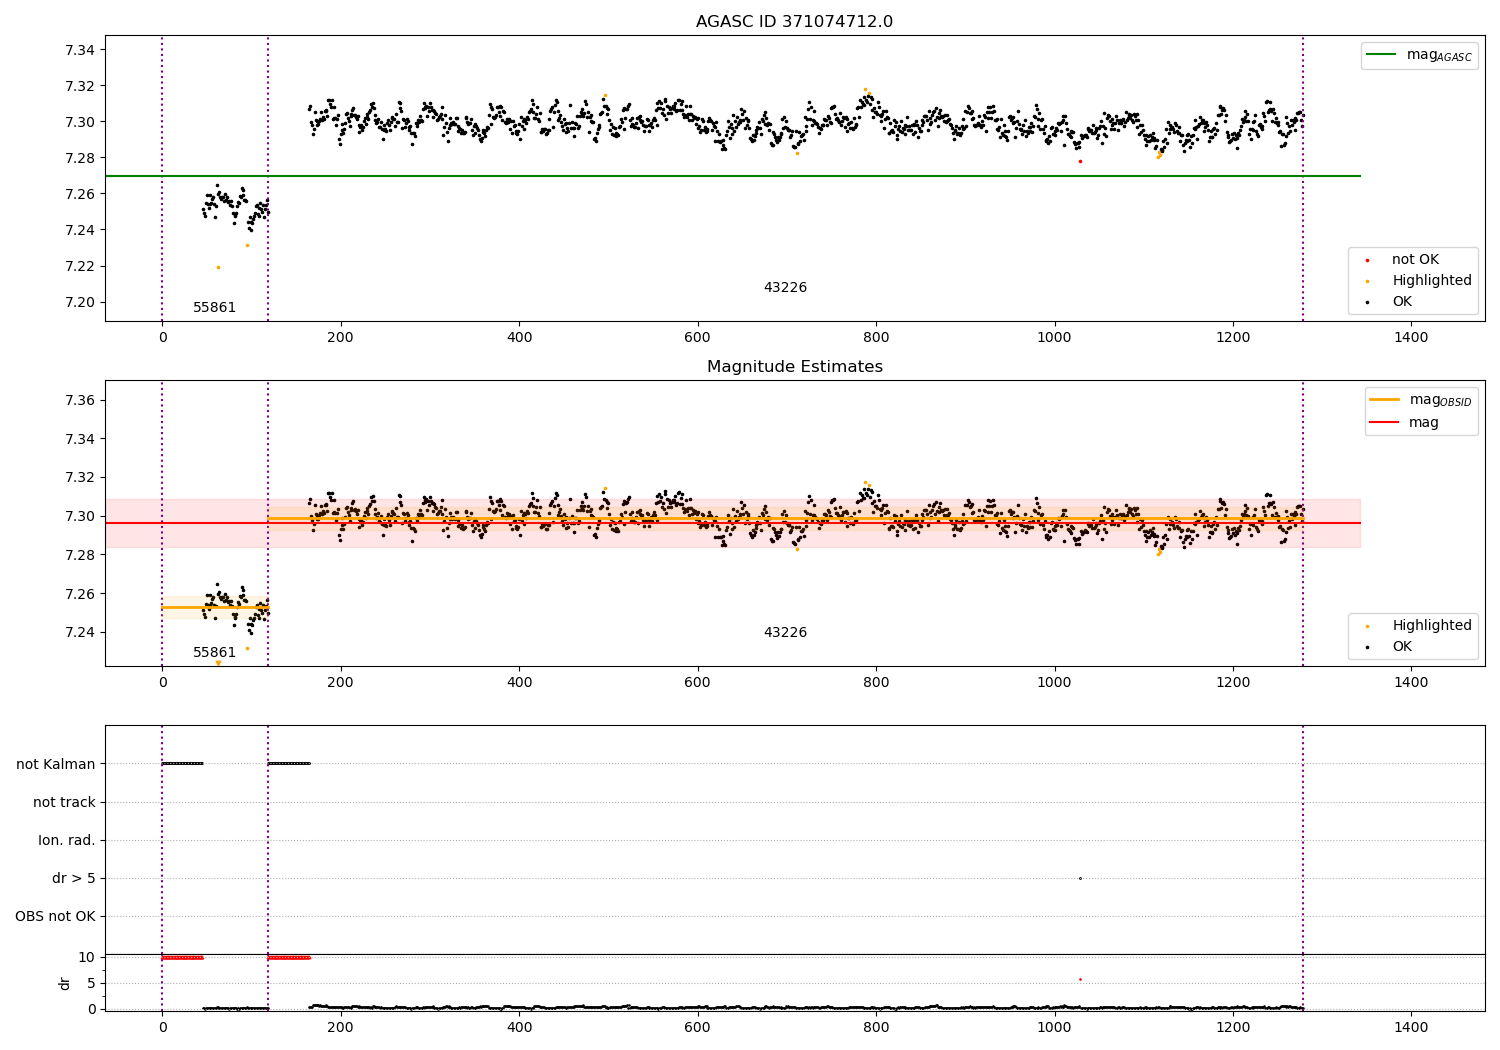Click the 7.36 tick on middle plot

pos(79,400)
